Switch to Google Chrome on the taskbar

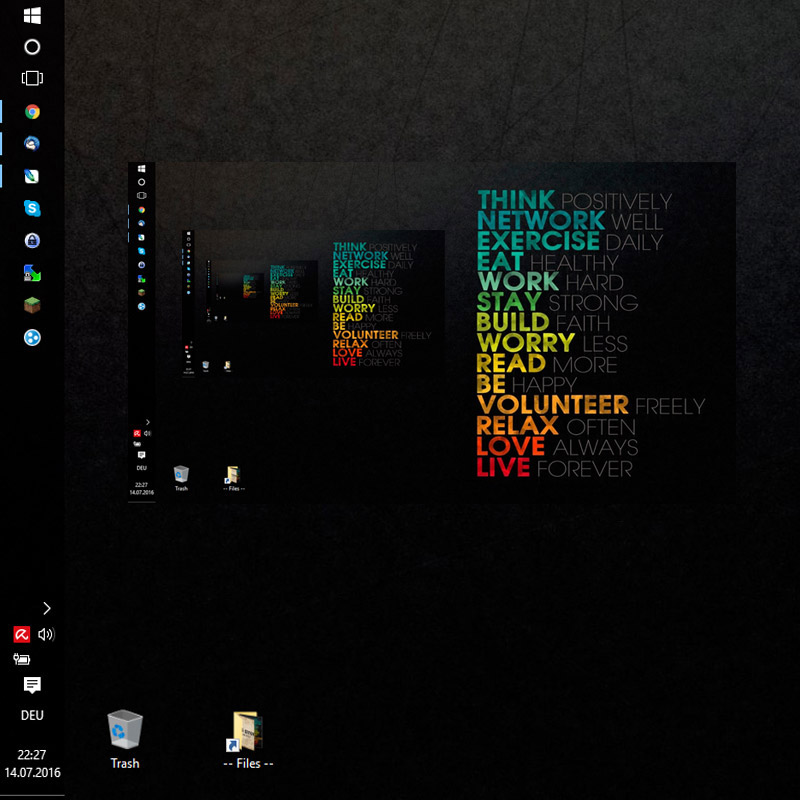click(x=32, y=112)
